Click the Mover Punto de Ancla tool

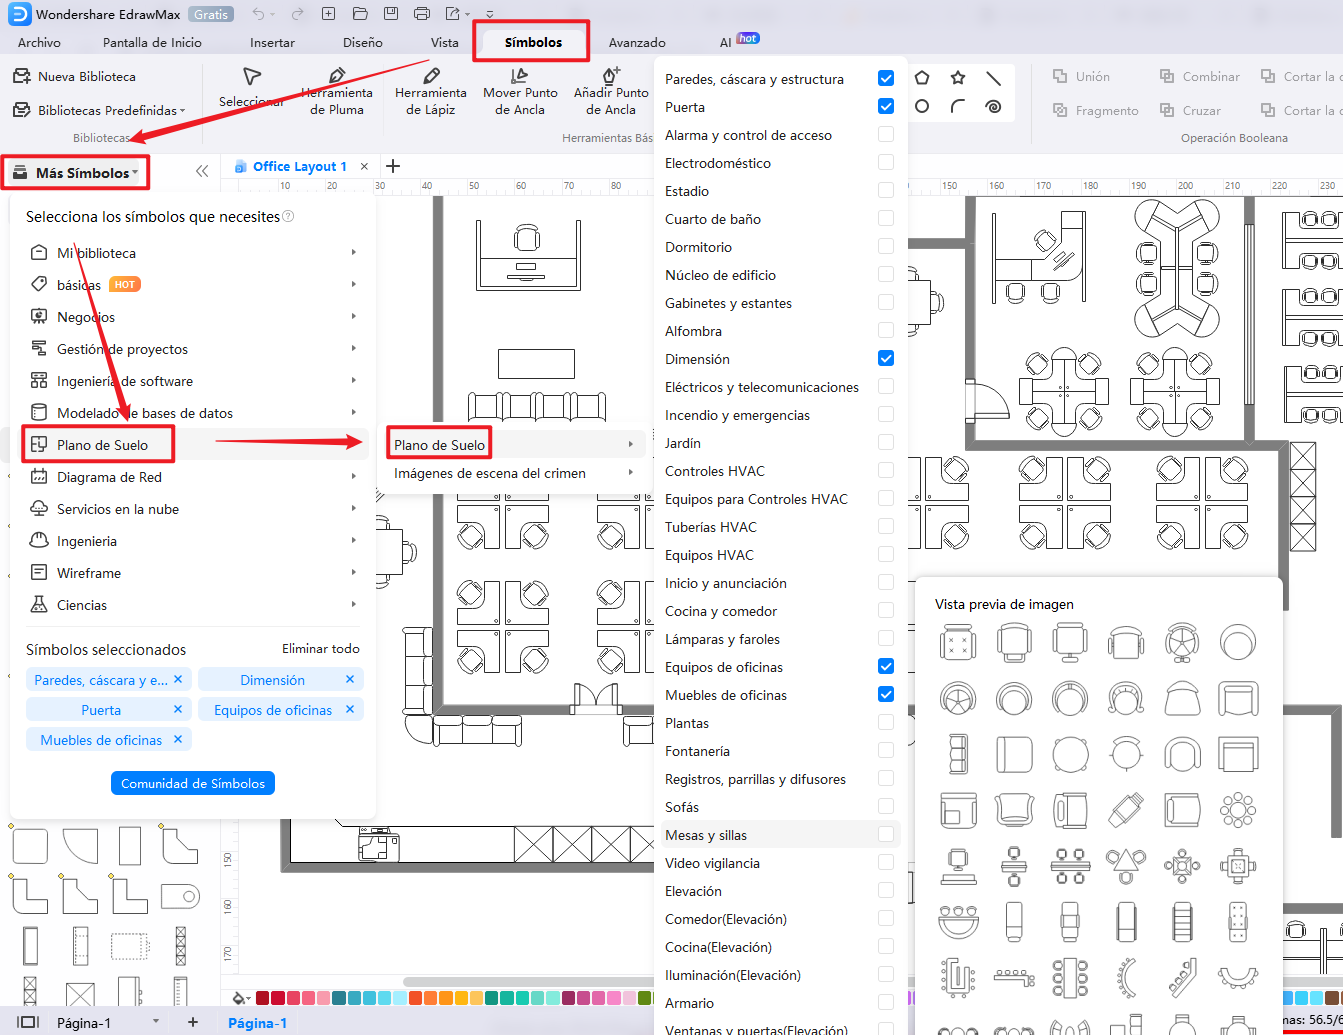520,91
